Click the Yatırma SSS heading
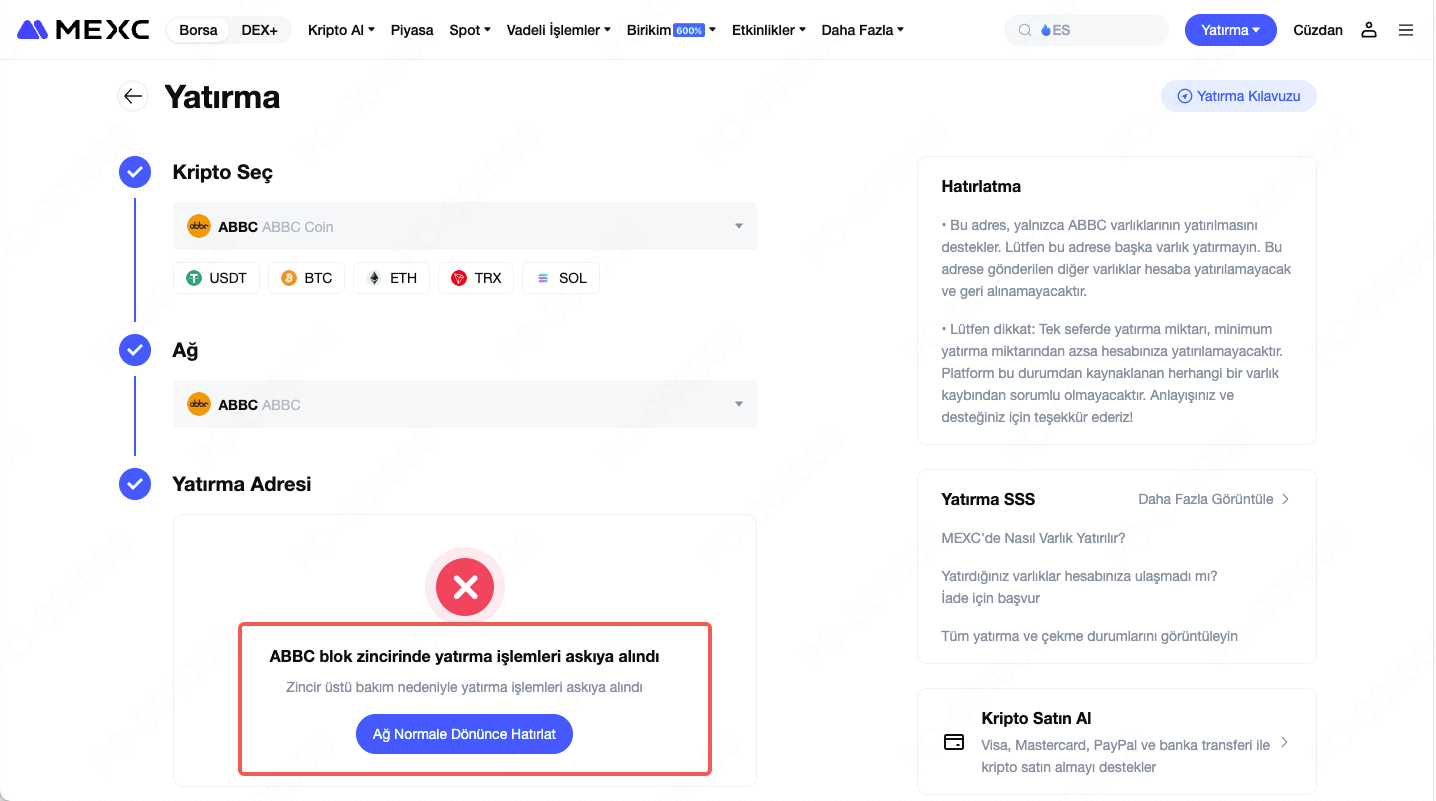 coord(988,499)
